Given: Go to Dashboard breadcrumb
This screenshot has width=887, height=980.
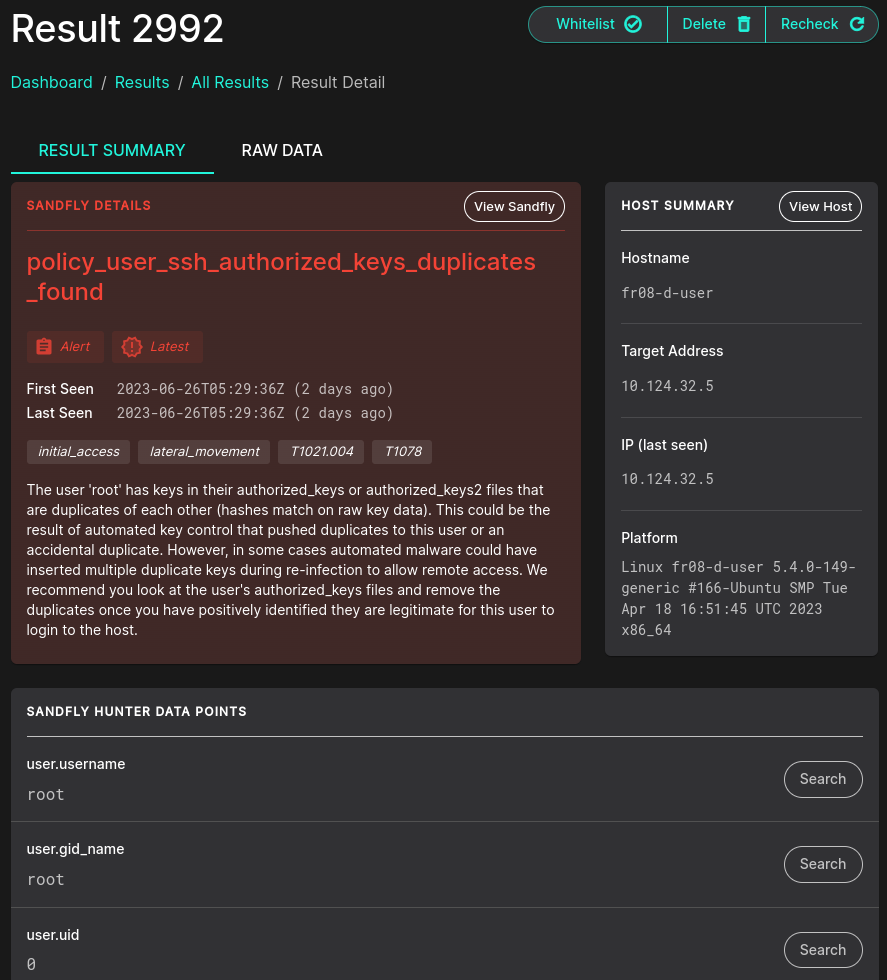Looking at the screenshot, I should [51, 82].
